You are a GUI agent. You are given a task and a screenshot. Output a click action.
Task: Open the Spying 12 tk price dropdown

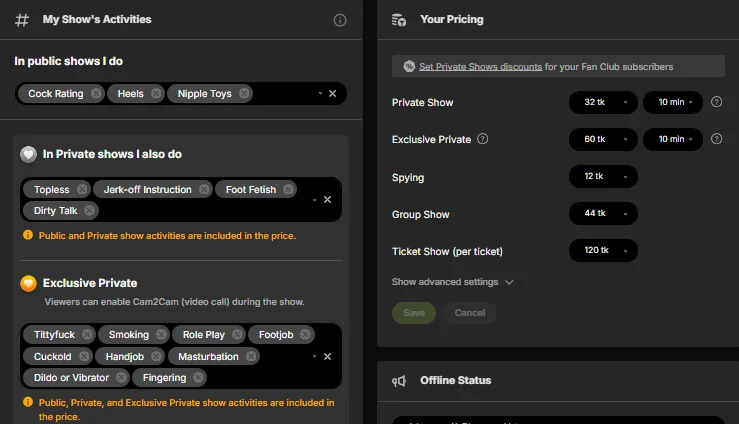603,177
